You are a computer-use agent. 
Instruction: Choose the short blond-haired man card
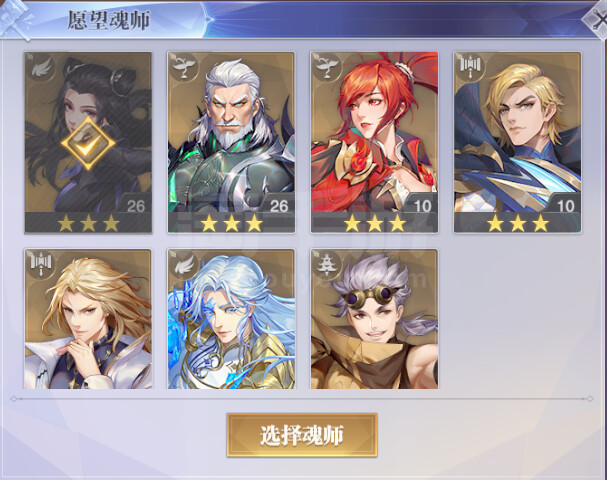pos(518,142)
